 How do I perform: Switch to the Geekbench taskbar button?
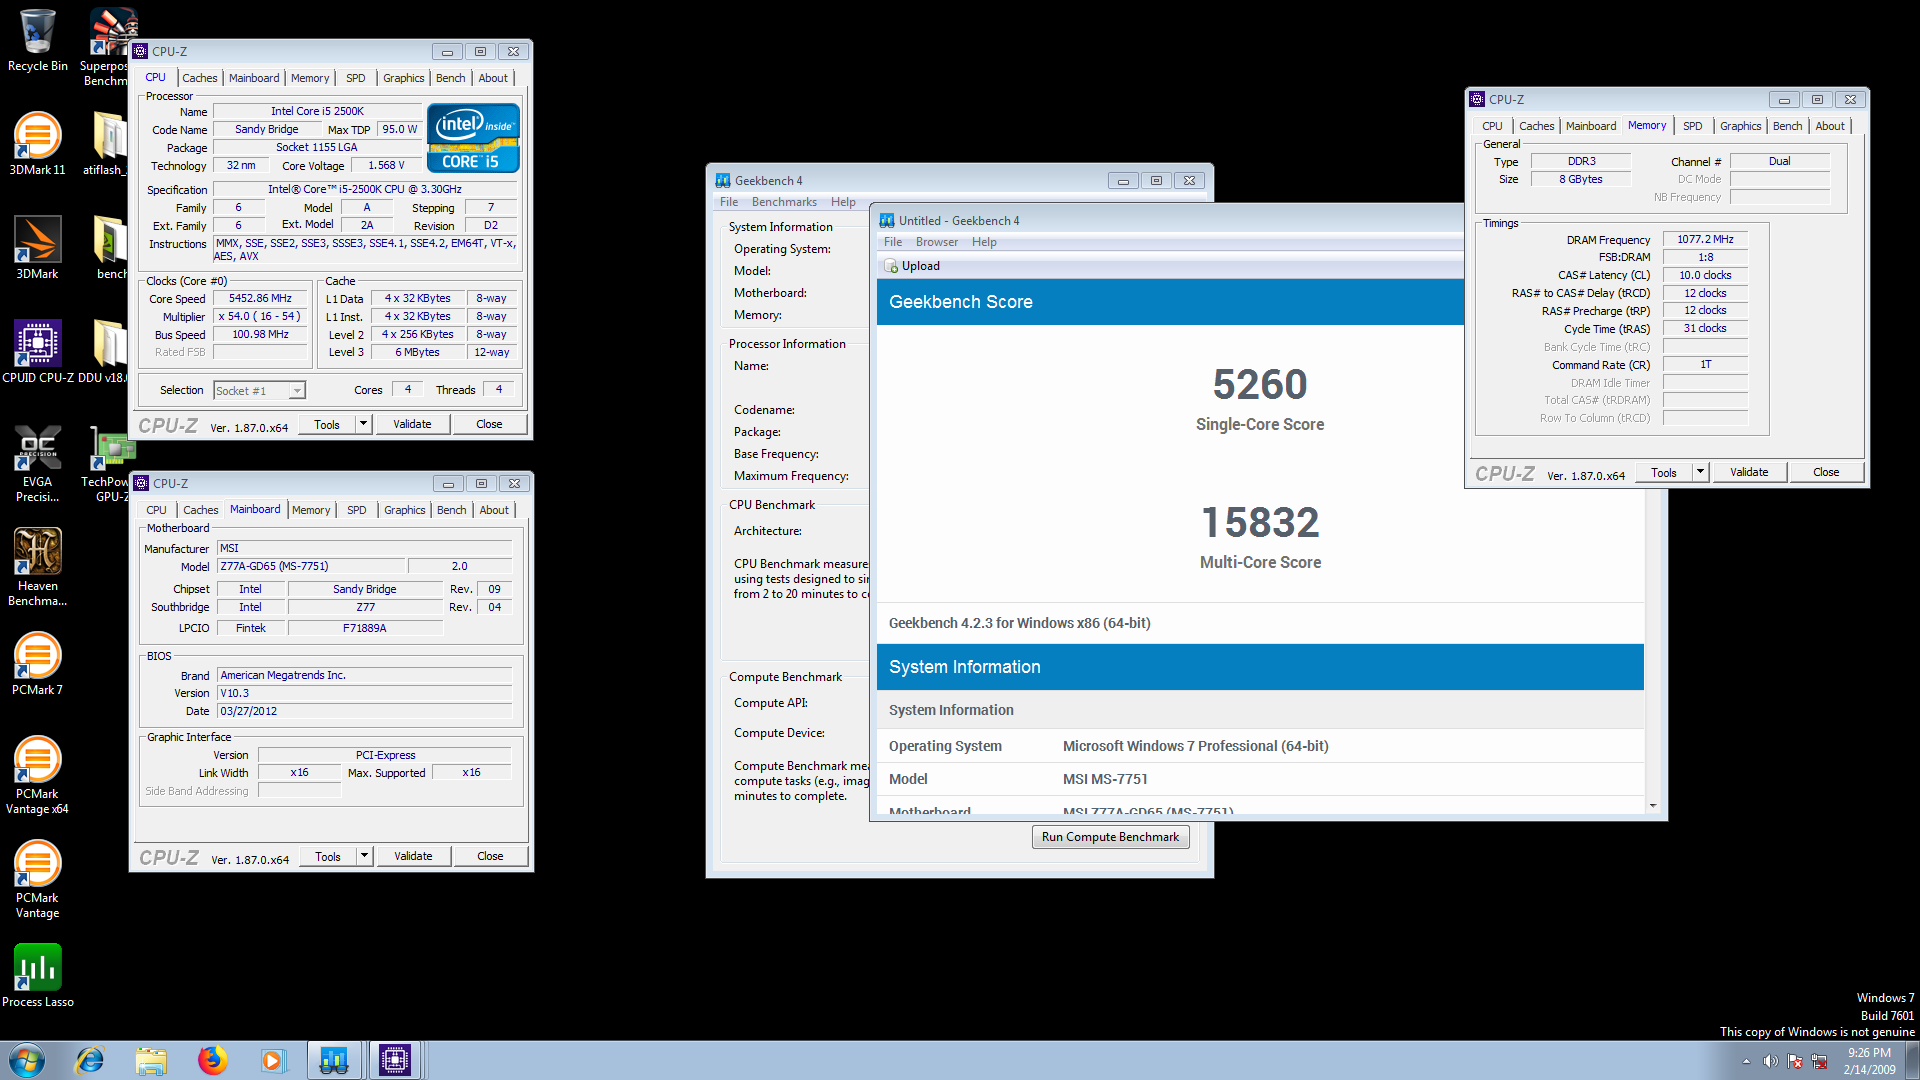point(334,1060)
